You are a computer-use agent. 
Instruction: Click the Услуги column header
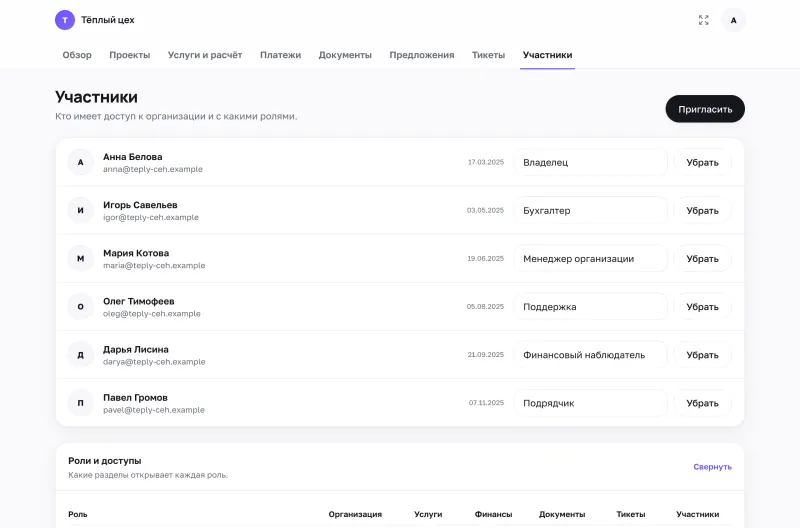(x=428, y=514)
